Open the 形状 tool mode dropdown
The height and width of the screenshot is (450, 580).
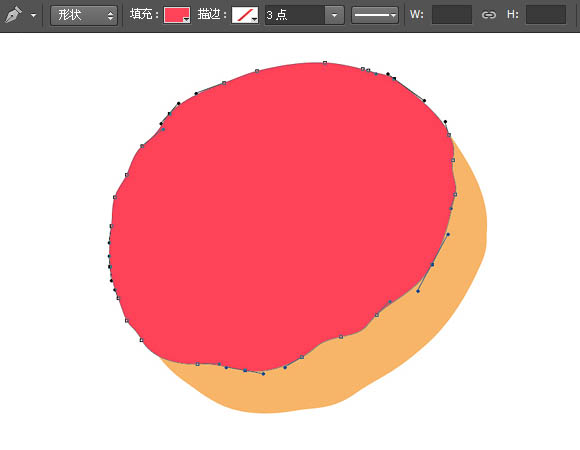84,15
